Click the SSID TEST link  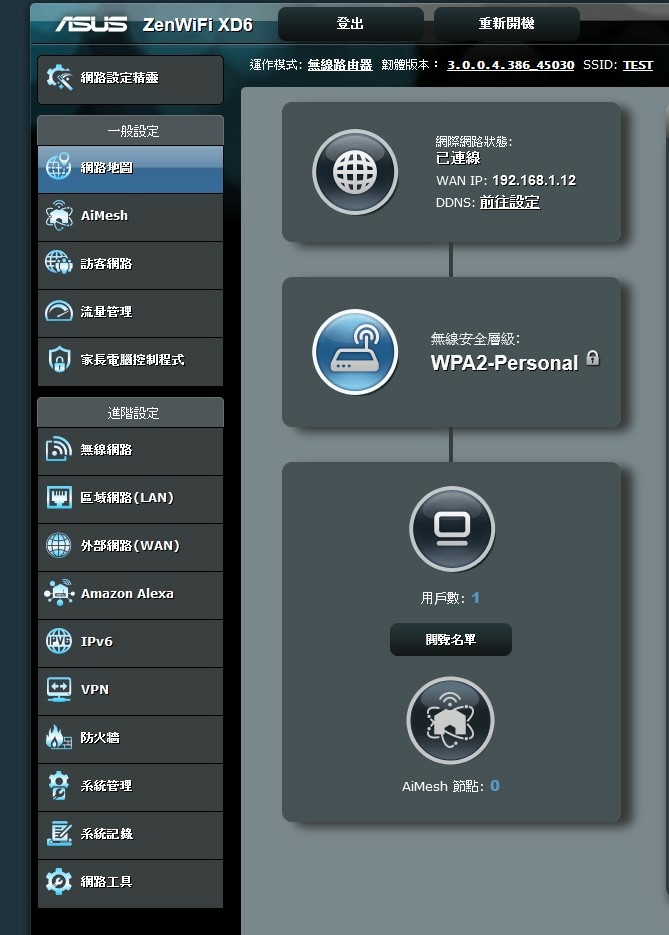pos(638,65)
